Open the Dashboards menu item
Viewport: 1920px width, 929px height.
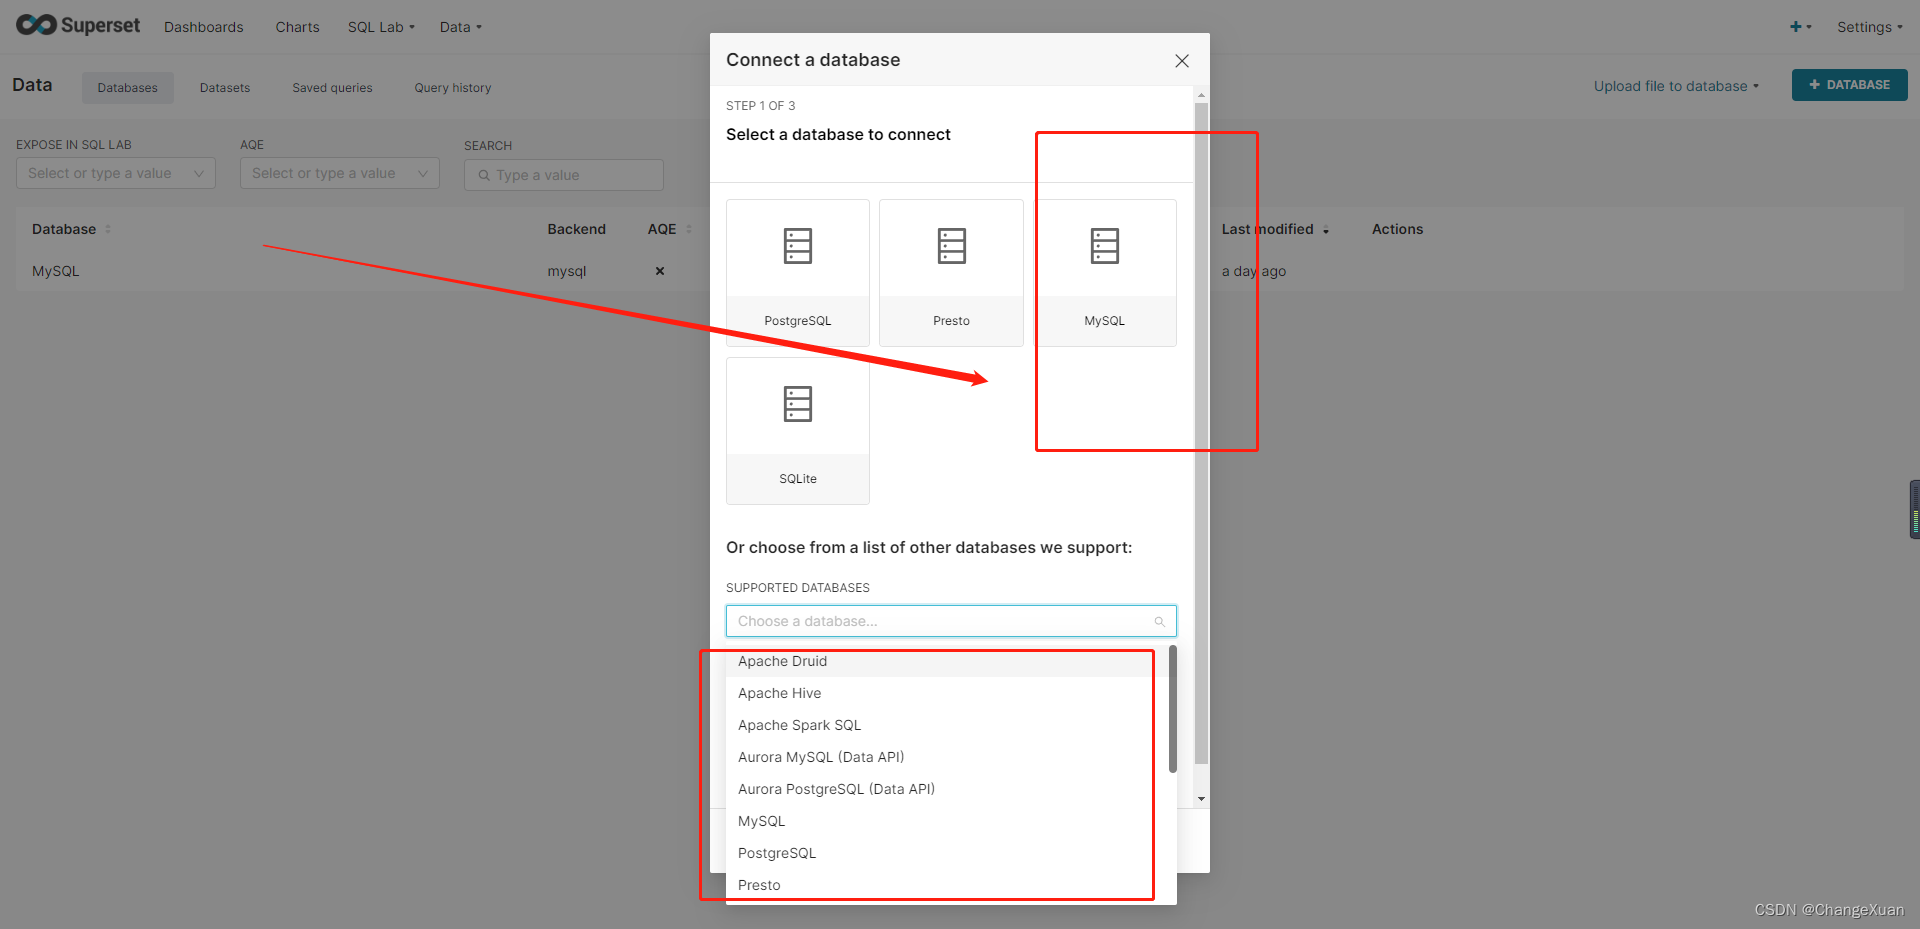[x=204, y=27]
